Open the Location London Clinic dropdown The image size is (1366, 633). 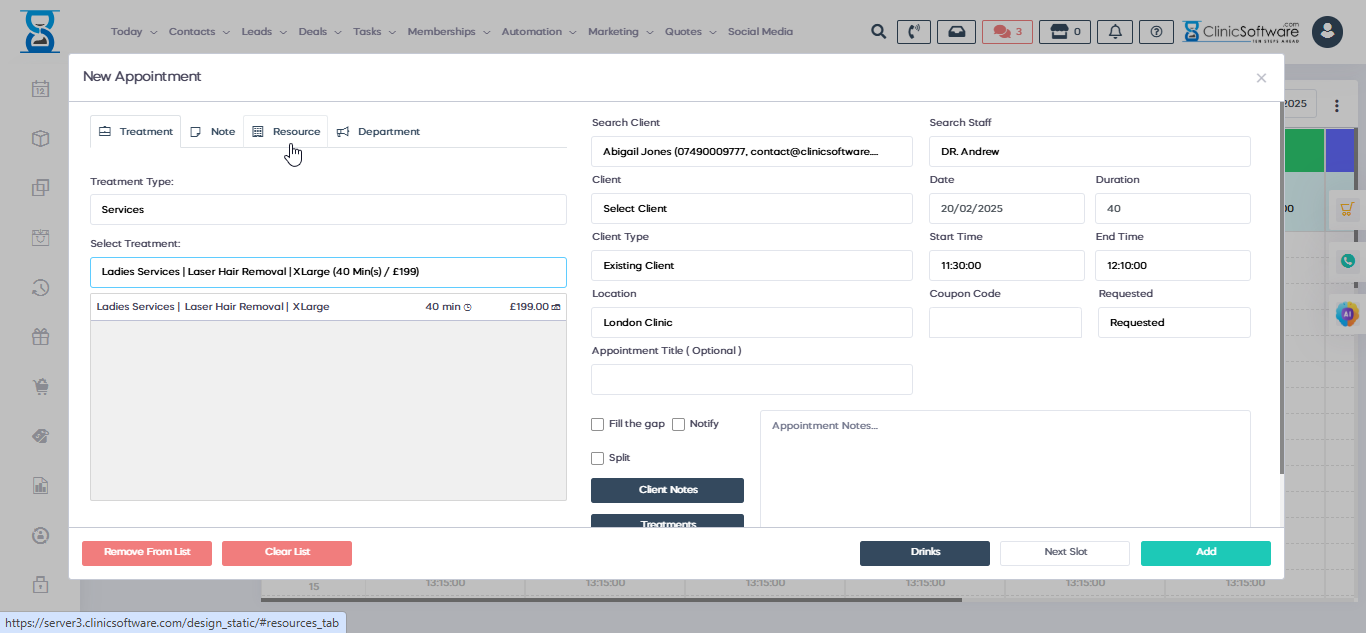(x=751, y=323)
